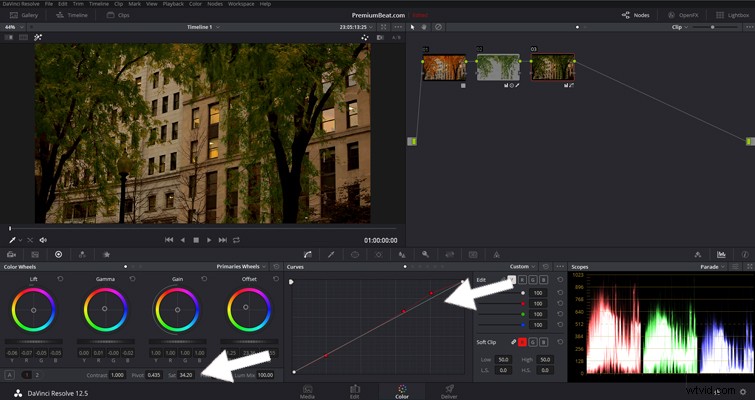The width and height of the screenshot is (755, 400).
Task: Open the Info palette icon
Action: 744,255
